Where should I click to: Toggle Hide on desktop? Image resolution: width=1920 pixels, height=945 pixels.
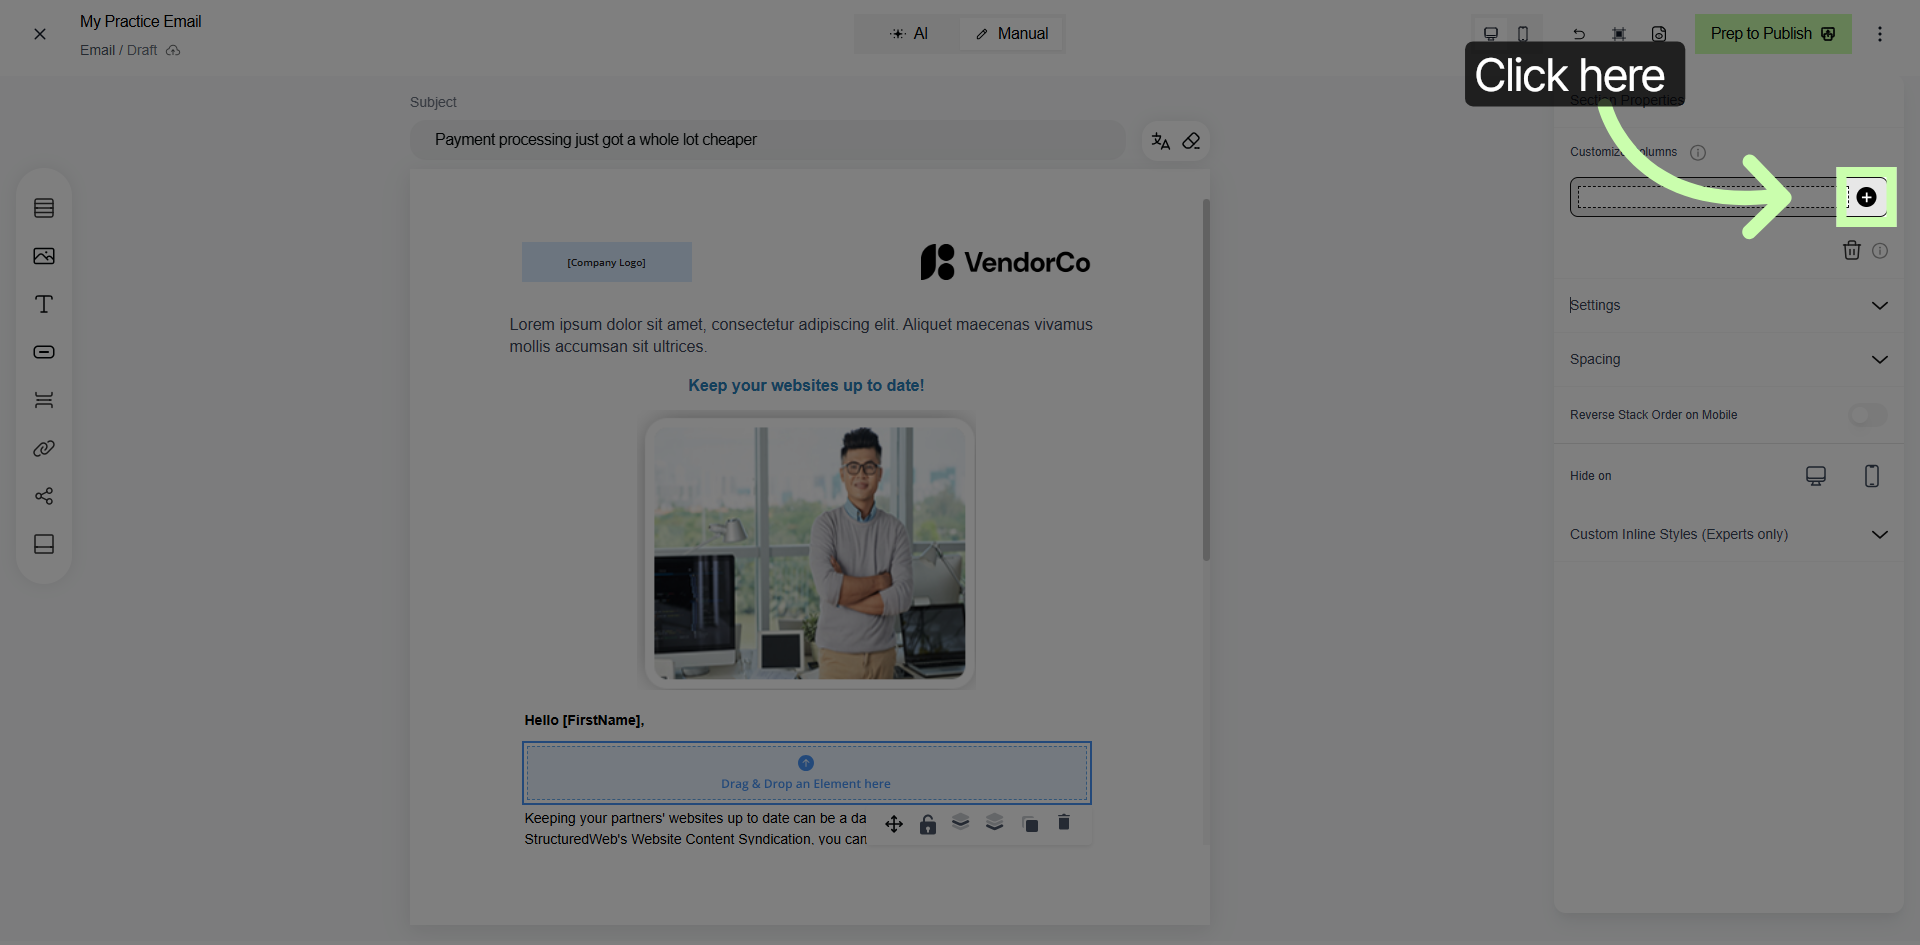1816,476
